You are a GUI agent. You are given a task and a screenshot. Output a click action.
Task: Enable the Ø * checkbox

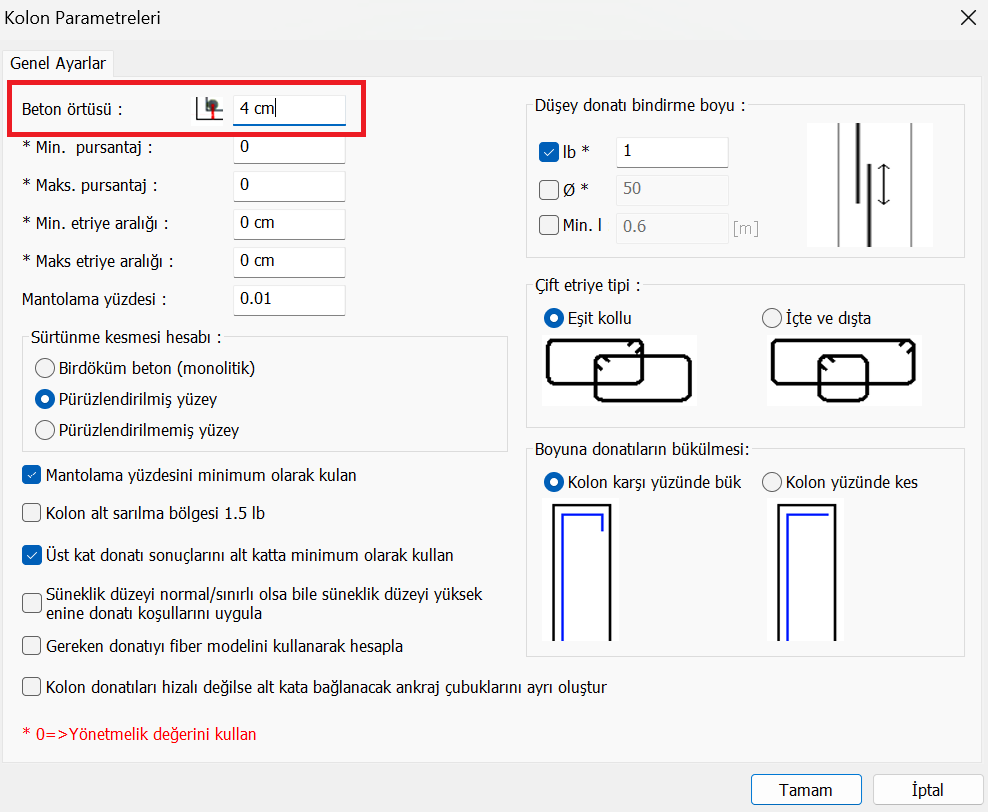click(548, 189)
